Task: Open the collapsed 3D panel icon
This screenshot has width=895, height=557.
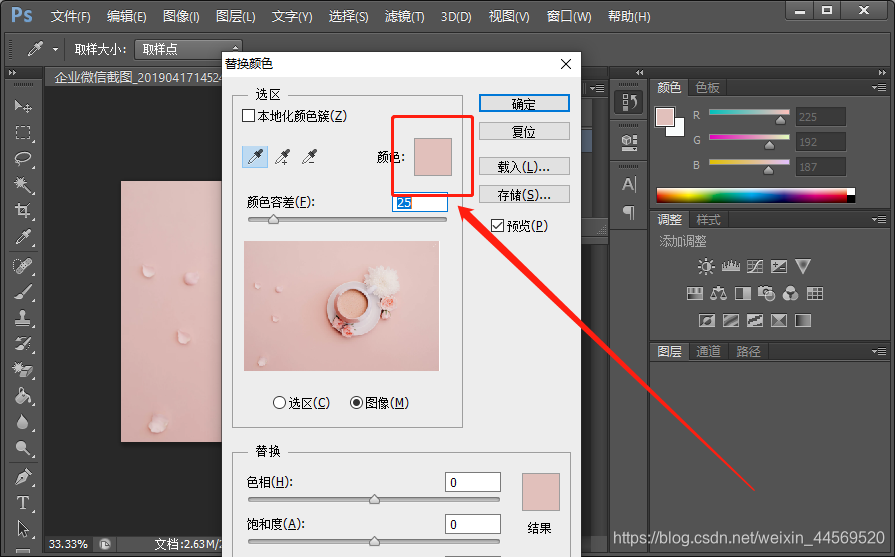Action: [629, 142]
